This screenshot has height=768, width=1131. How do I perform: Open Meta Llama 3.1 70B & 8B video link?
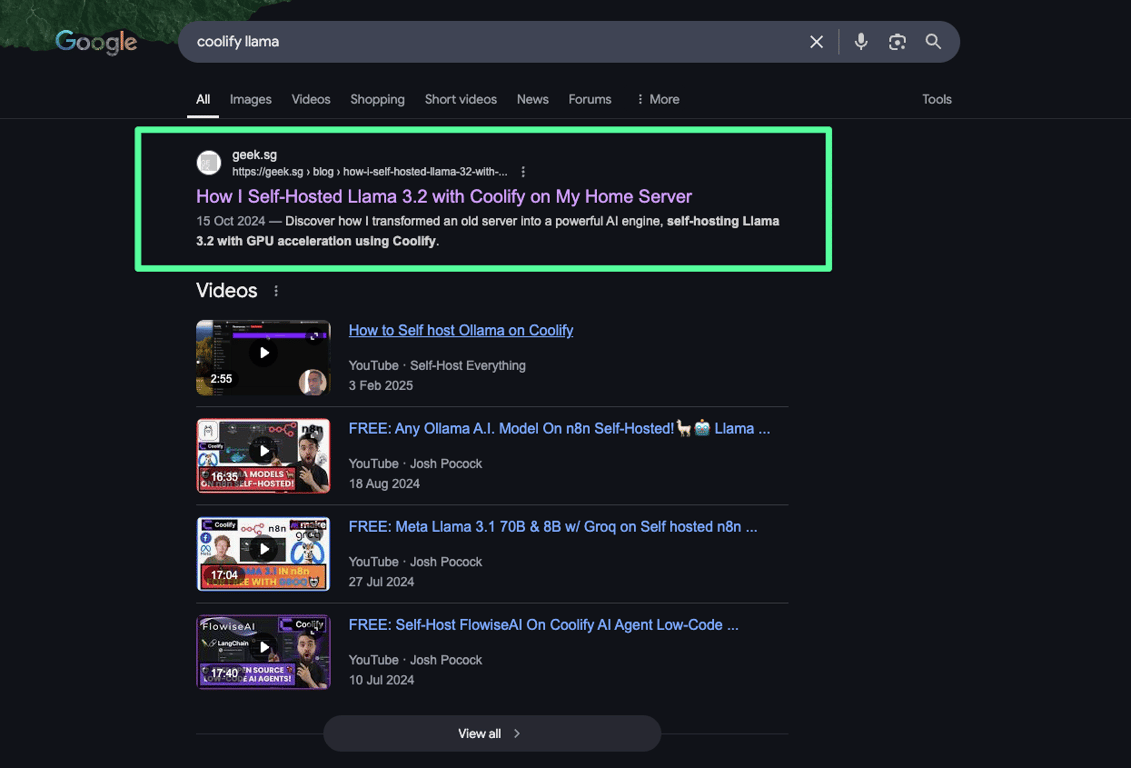[x=553, y=526]
